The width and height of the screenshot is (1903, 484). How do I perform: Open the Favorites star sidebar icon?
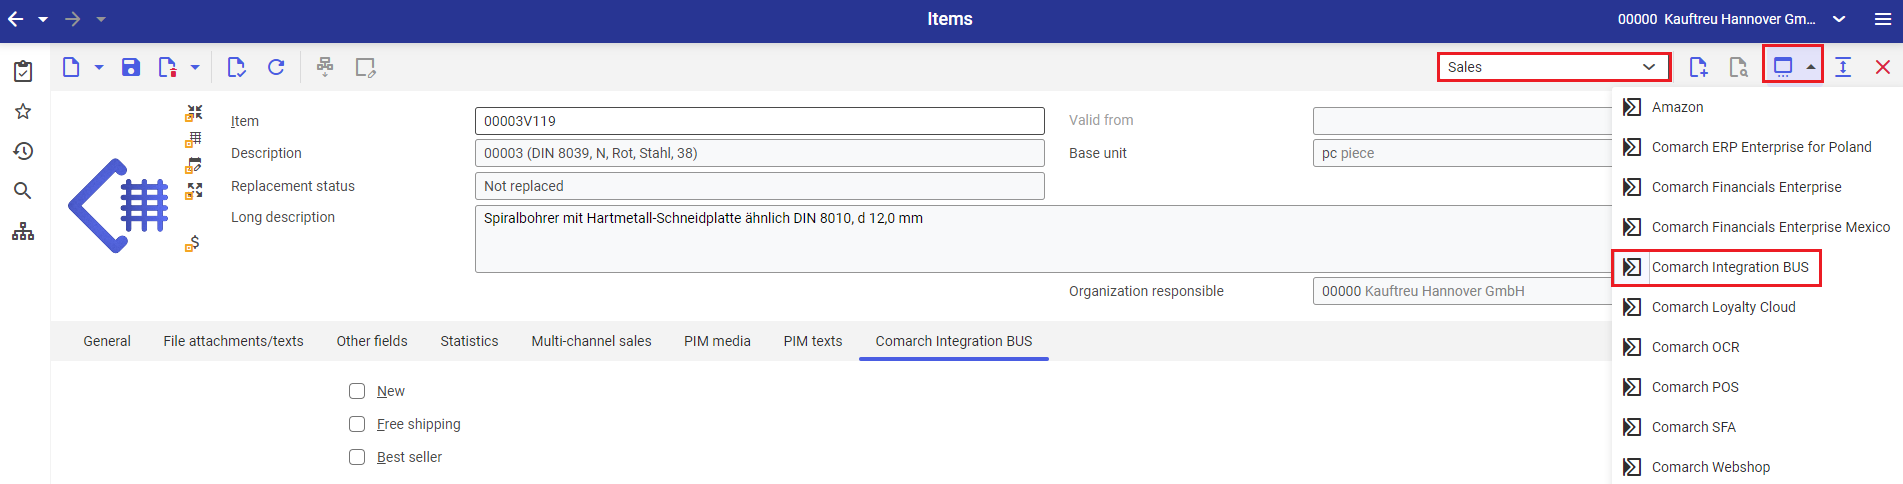pyautogui.click(x=23, y=111)
